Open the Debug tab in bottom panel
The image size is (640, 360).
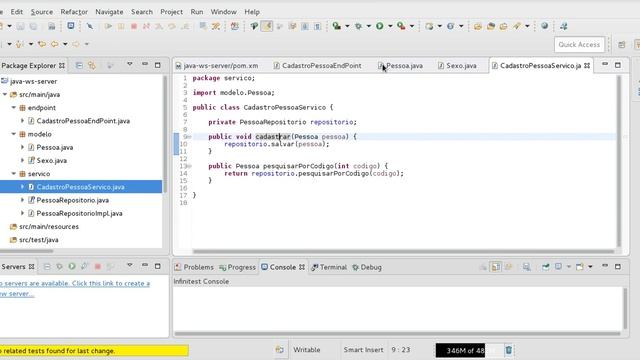click(x=367, y=267)
